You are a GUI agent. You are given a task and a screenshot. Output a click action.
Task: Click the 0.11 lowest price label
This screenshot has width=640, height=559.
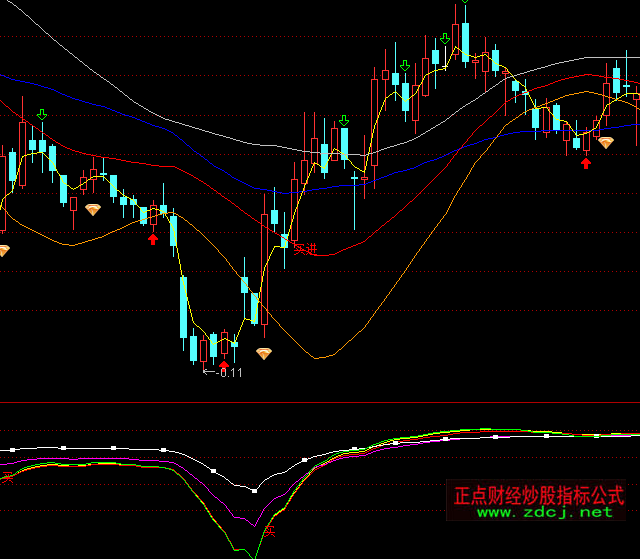(230, 373)
